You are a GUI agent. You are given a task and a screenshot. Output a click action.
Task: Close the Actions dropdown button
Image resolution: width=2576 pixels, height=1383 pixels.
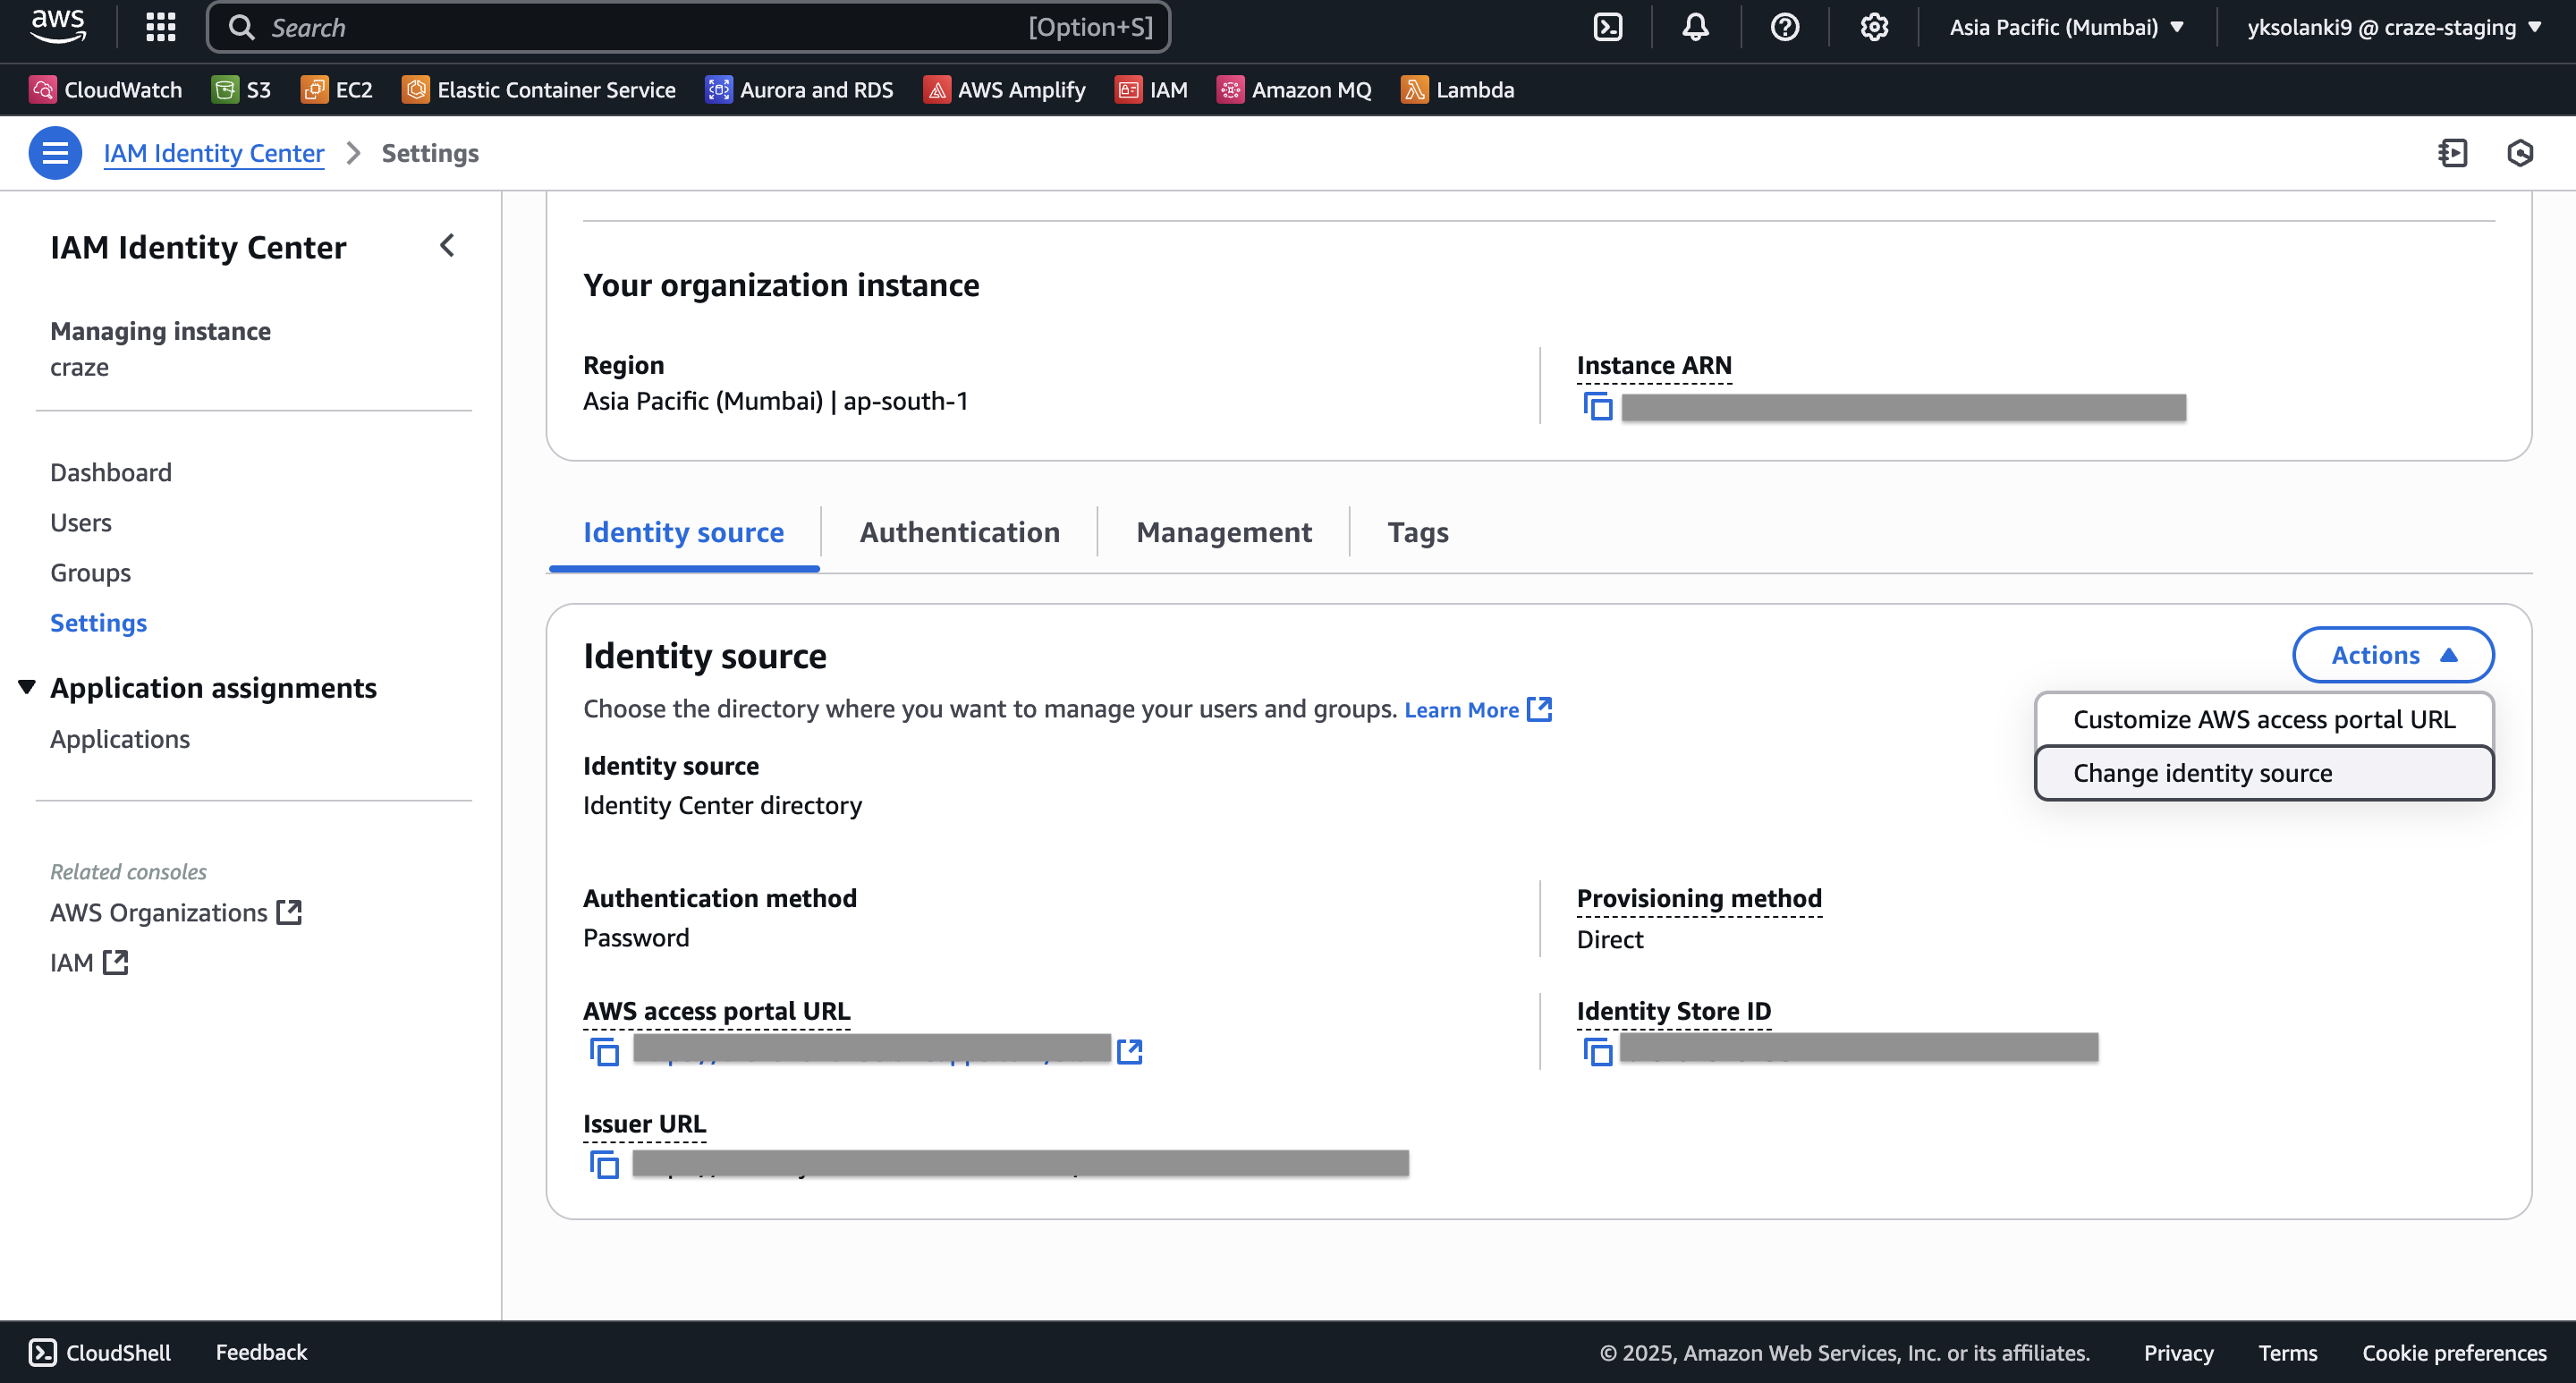coord(2392,655)
